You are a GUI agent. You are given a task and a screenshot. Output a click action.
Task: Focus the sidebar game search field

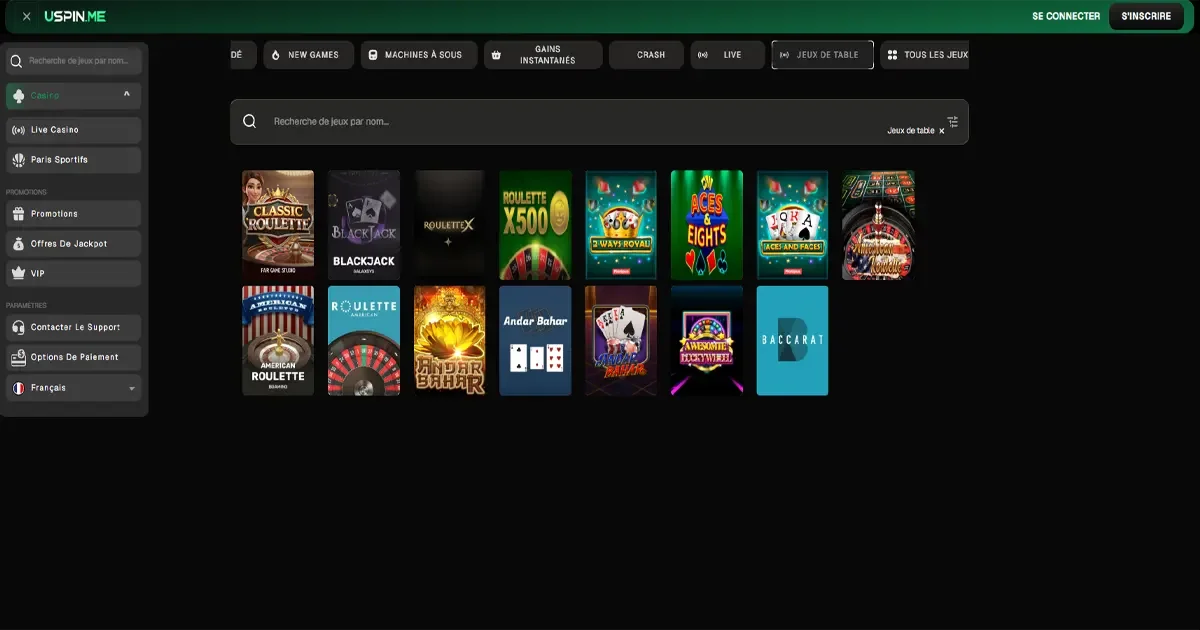pos(74,61)
